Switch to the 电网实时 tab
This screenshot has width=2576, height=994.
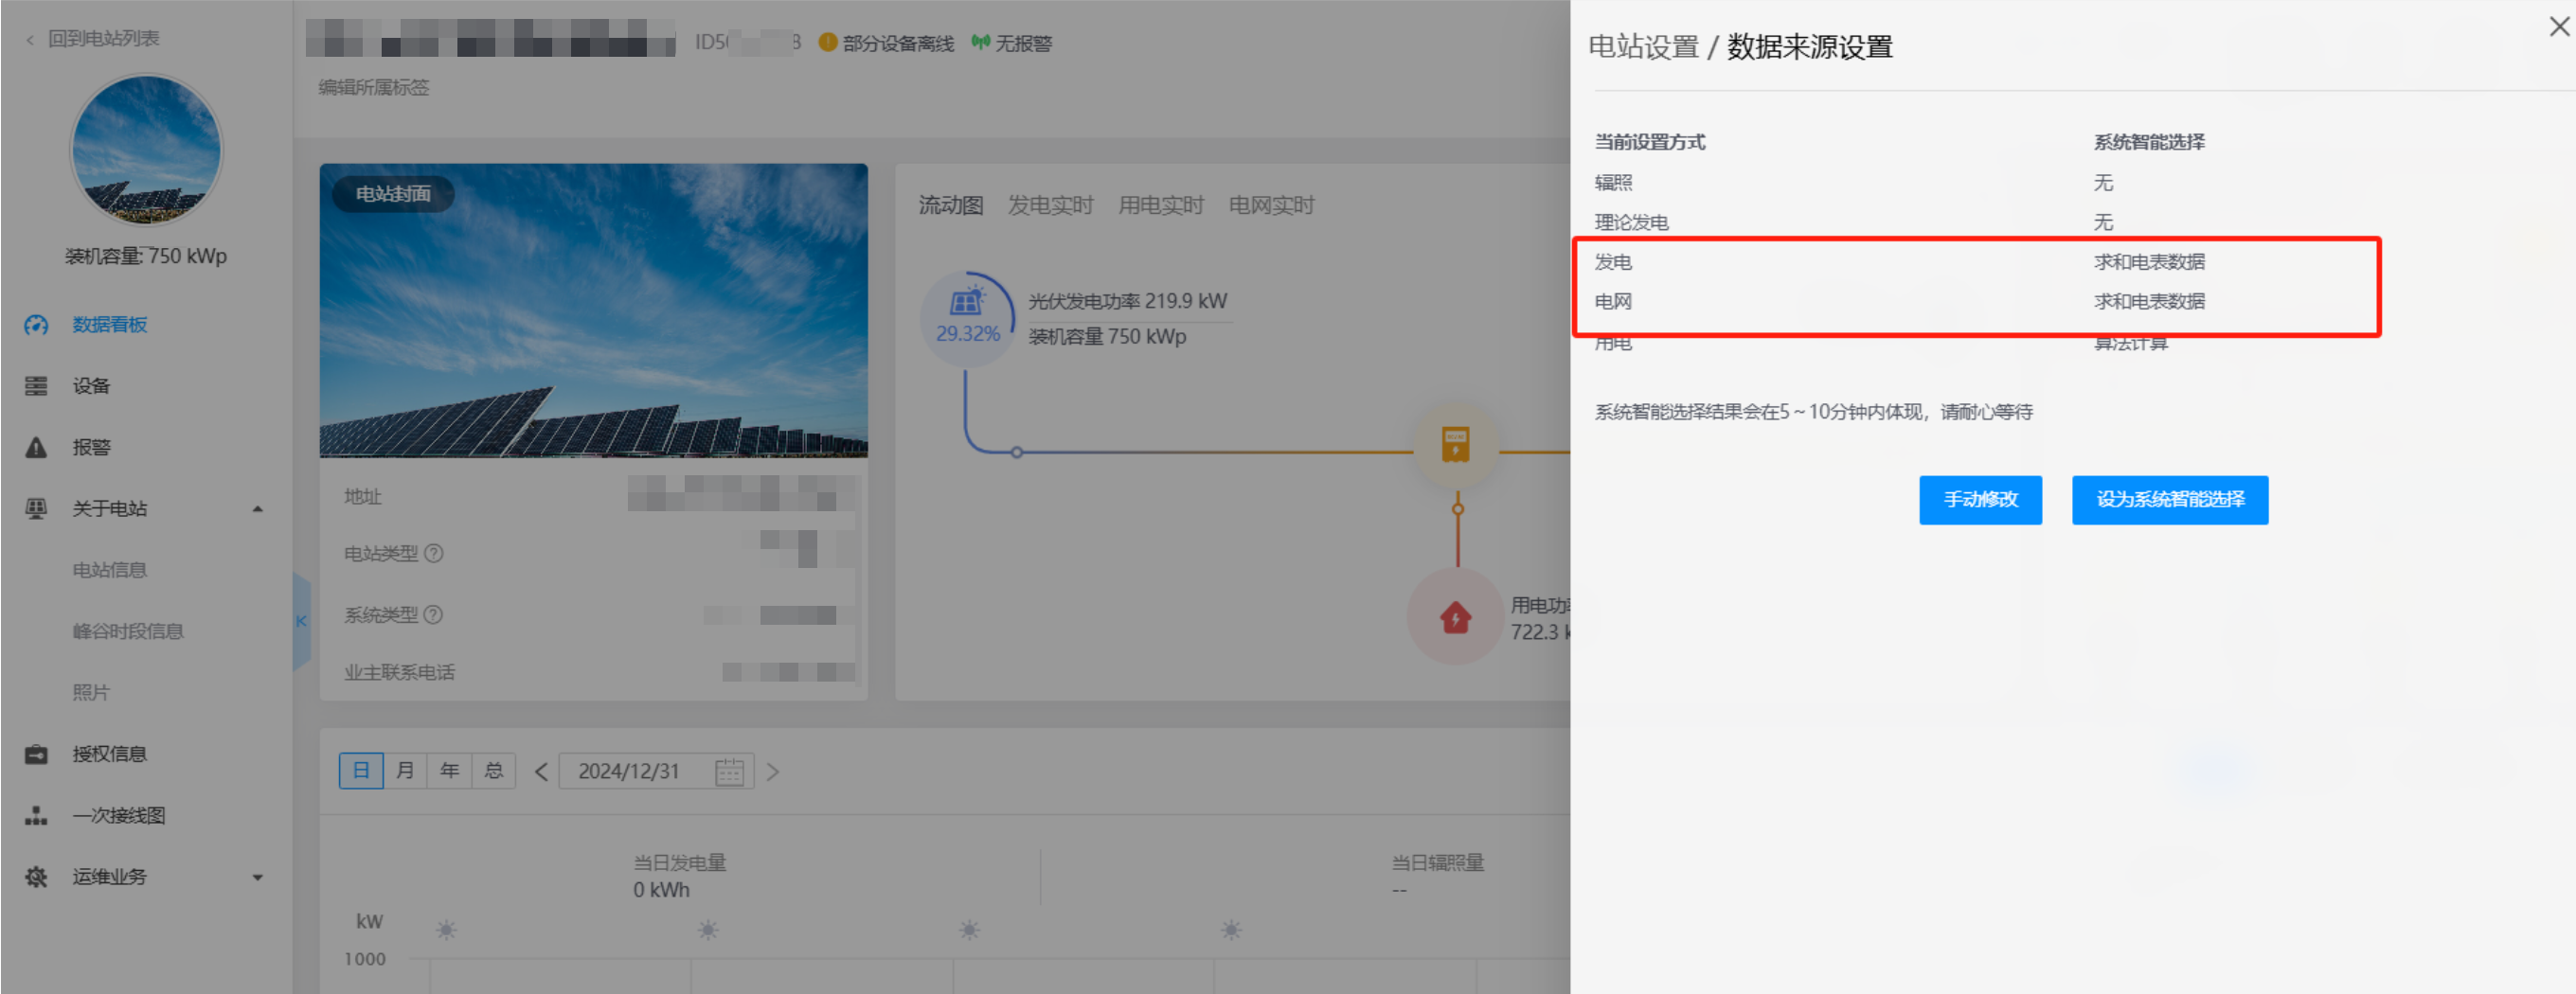pos(1272,205)
